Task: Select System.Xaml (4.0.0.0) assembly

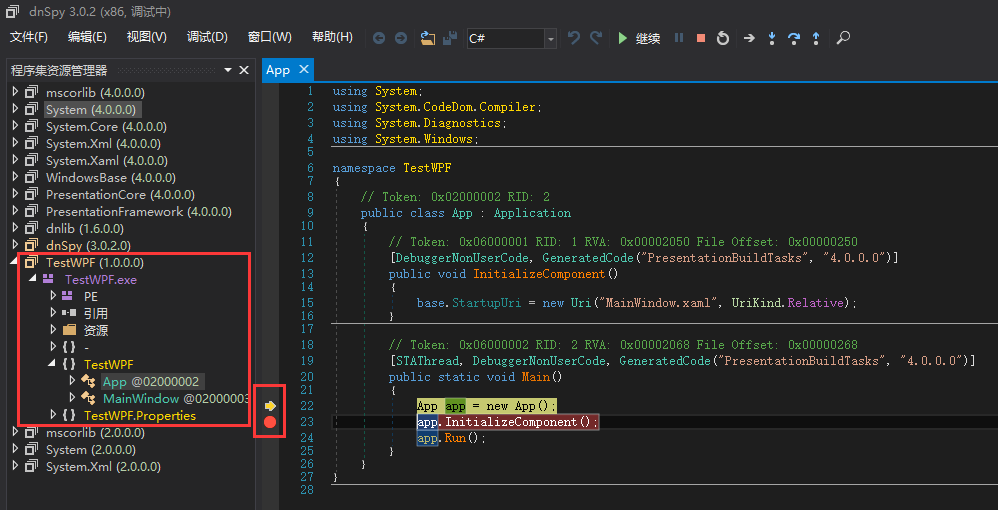Action: pos(106,160)
